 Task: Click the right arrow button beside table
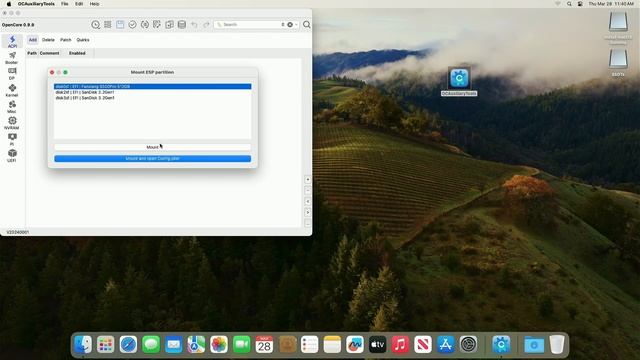308,213
